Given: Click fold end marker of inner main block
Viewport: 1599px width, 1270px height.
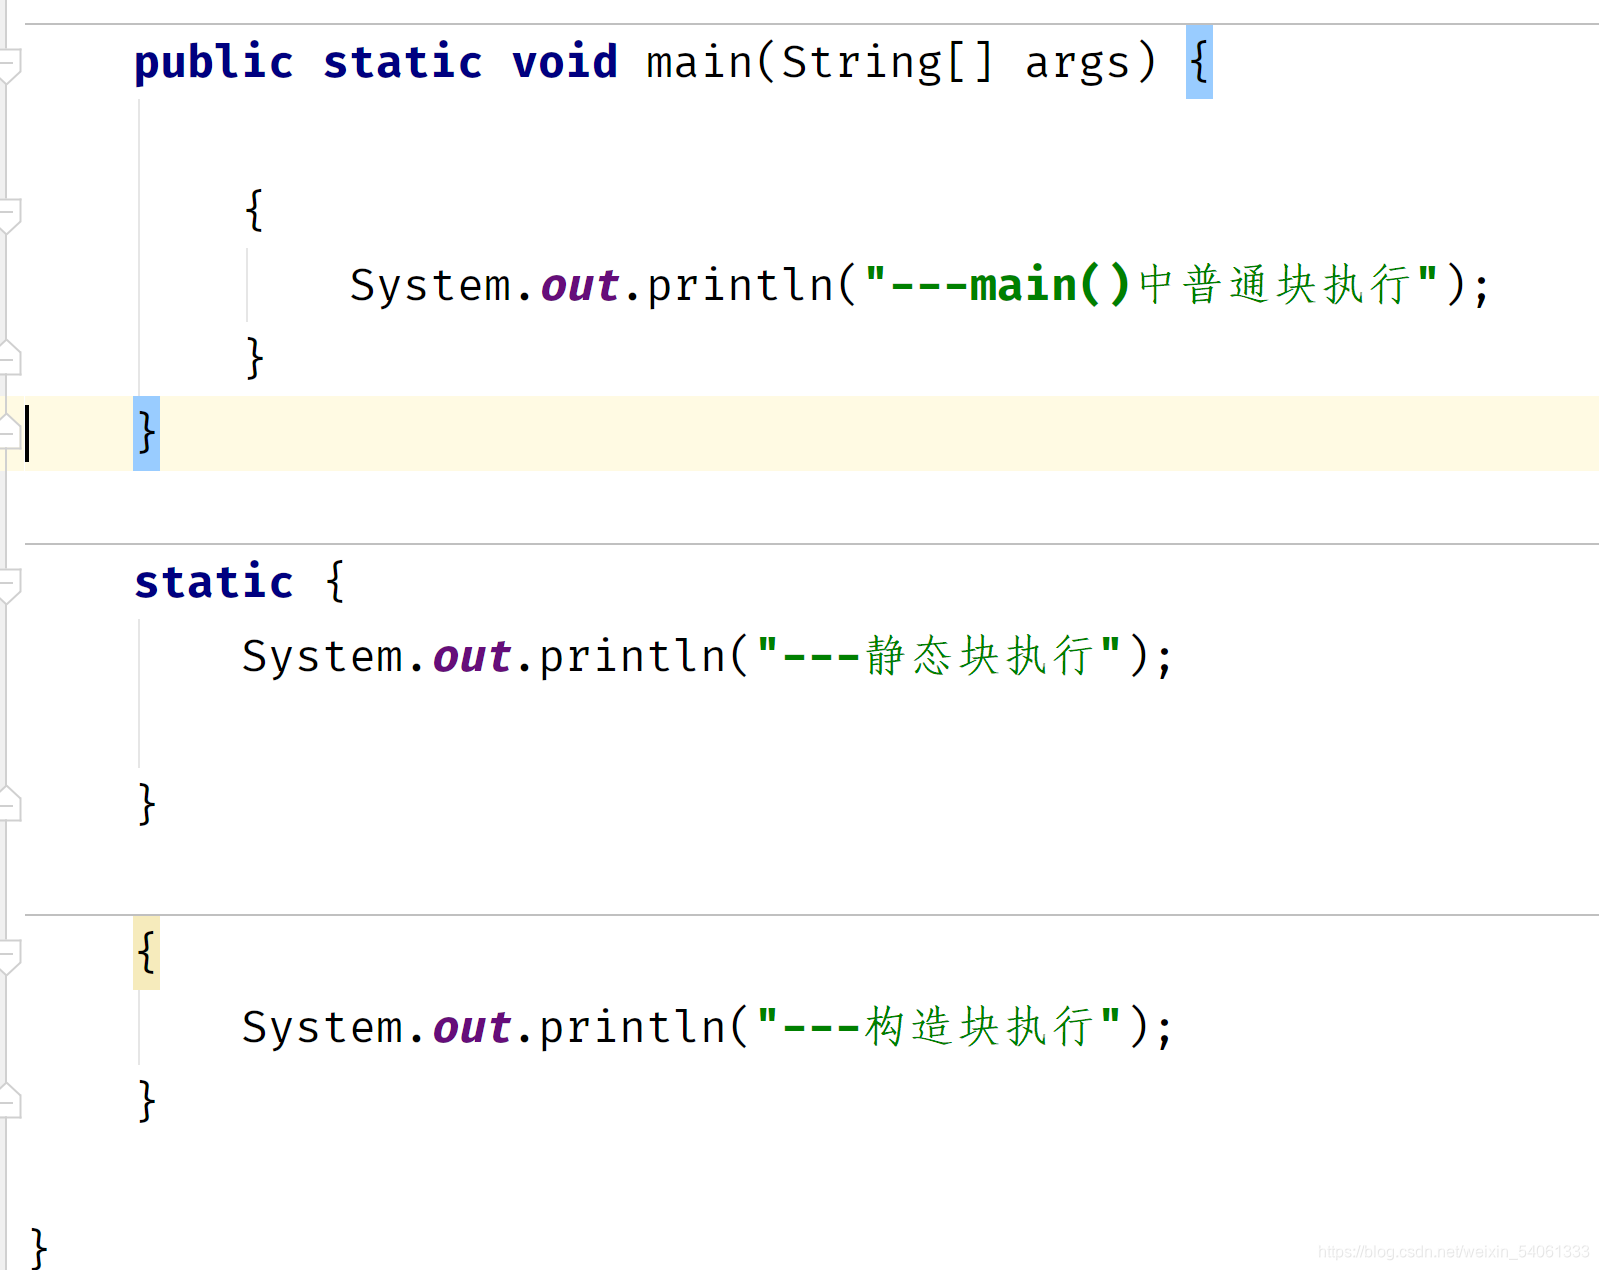Looking at the screenshot, I should [8, 357].
